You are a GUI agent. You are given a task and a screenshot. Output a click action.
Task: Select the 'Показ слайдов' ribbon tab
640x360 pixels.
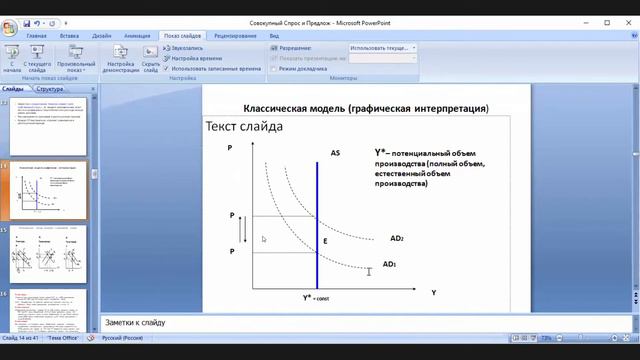pos(182,36)
